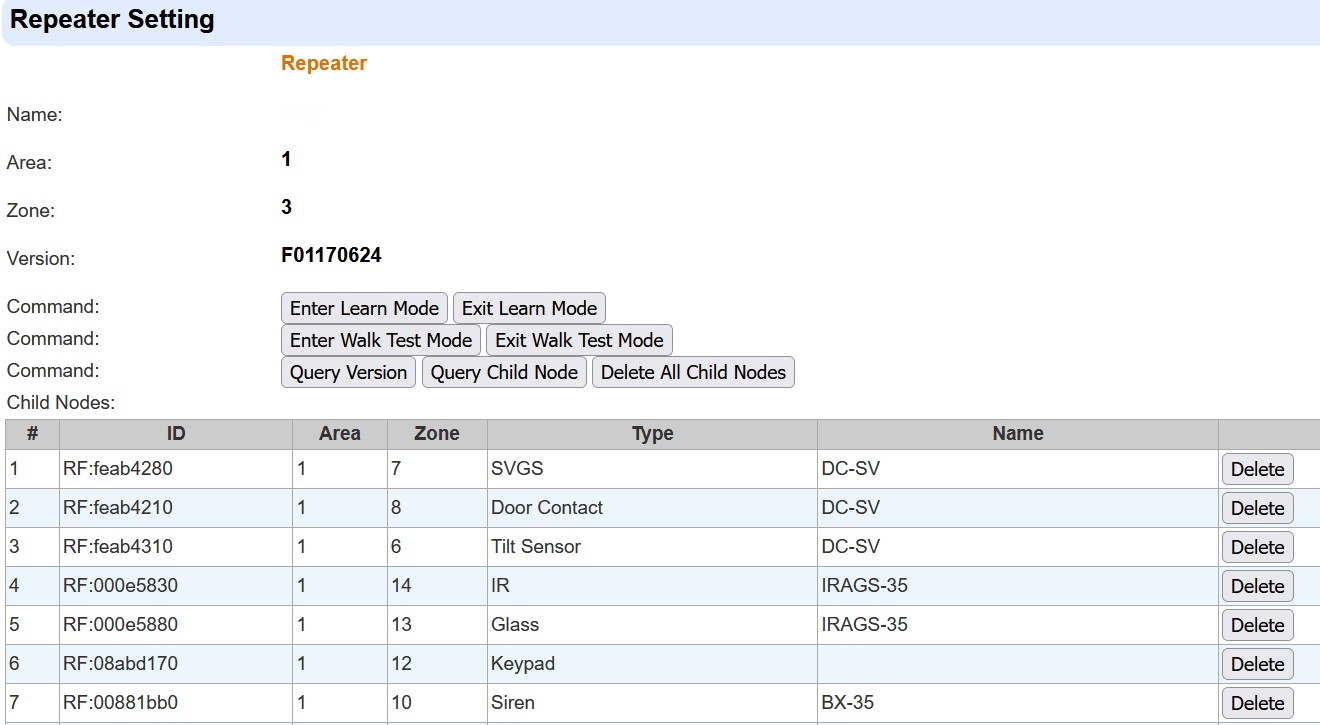Click the Enter Learn Mode button
The height and width of the screenshot is (725, 1320).
(x=364, y=308)
